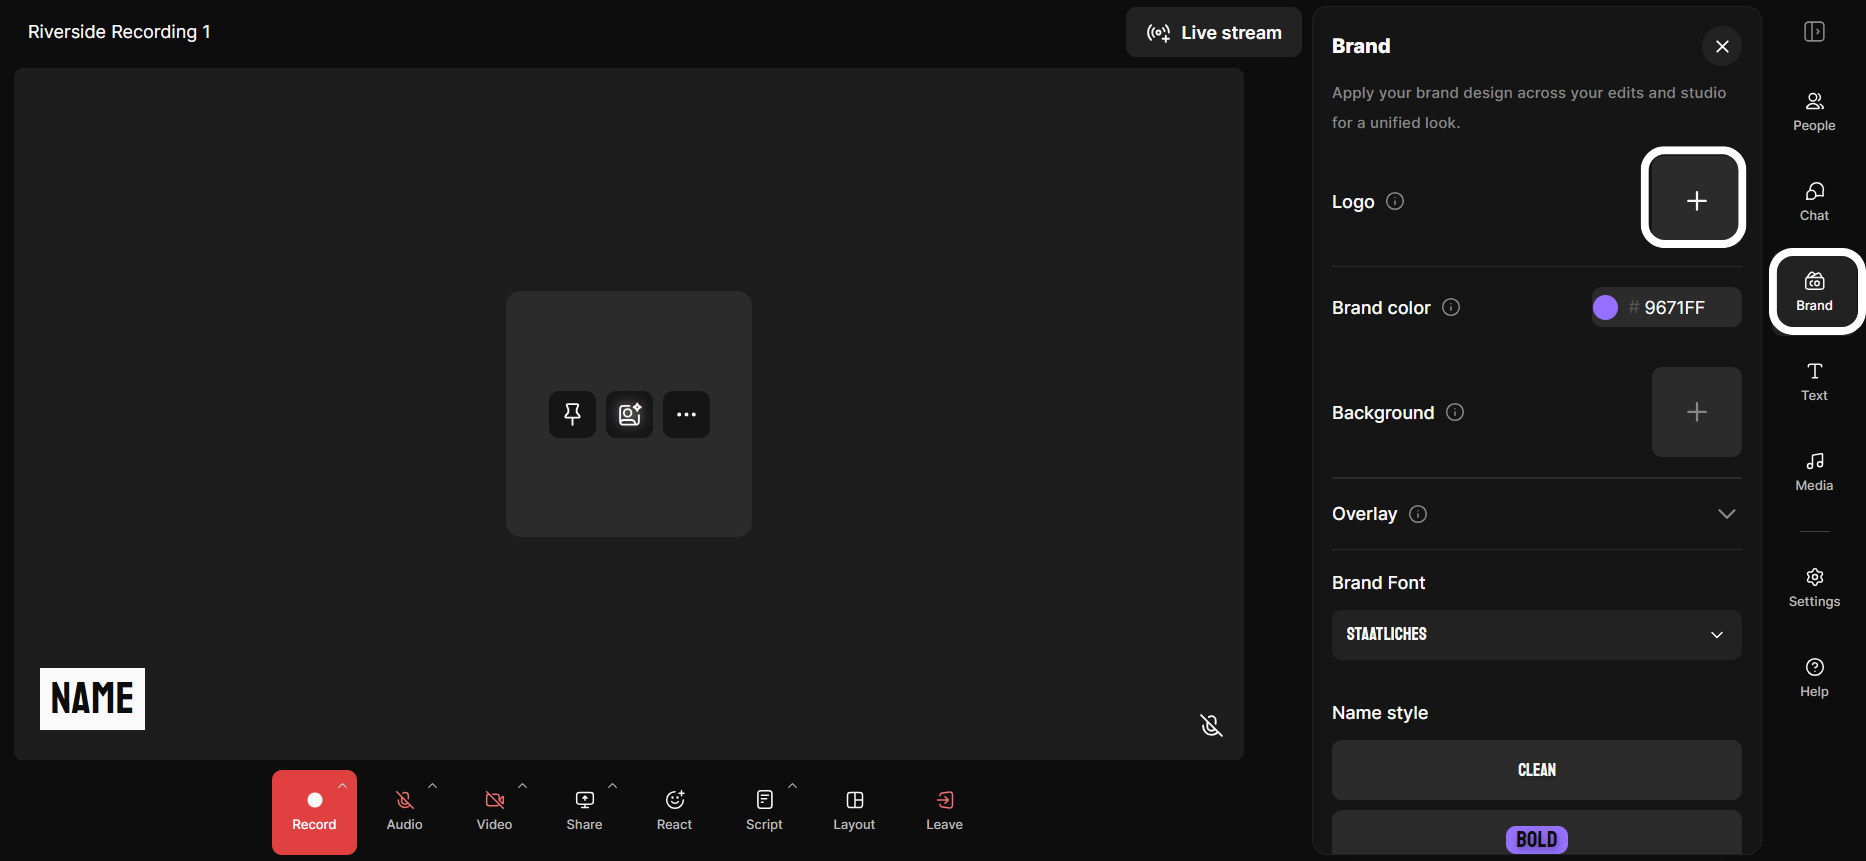Open the Settings sidebar tab
This screenshot has width=1866, height=861.
tap(1814, 587)
